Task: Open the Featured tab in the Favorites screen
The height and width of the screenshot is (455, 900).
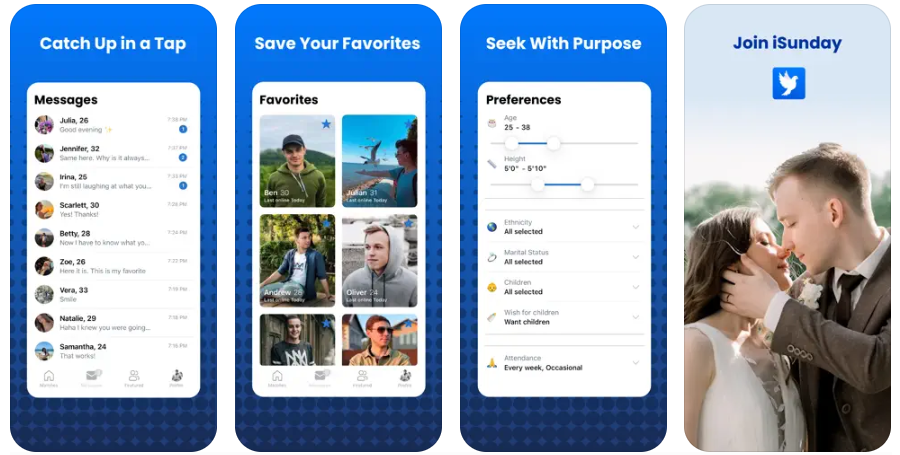Action: [362, 379]
